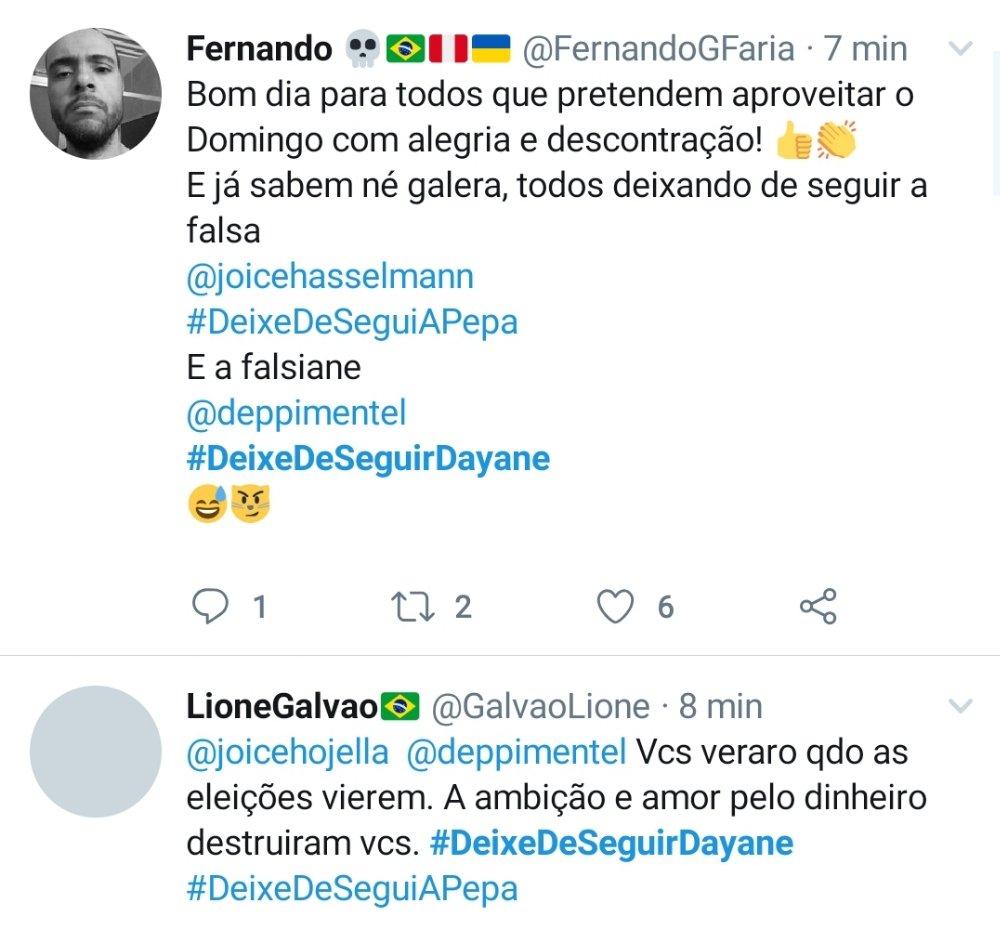
Task: Like Fernando's tweet with the heart icon
Action: tap(616, 606)
